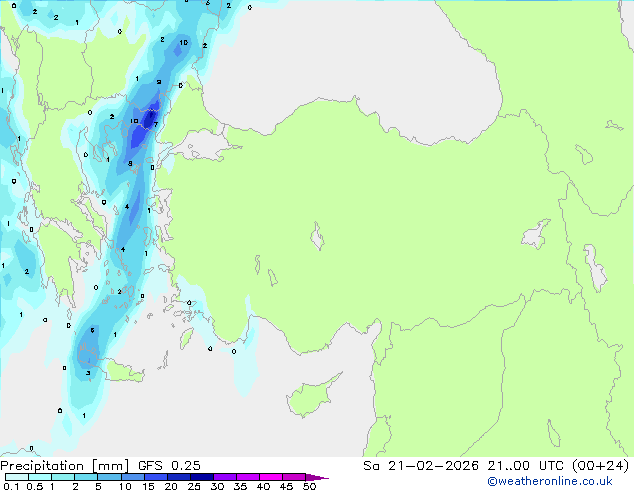This screenshot has height=490, width=634.
Task: Click the 'Sa 21-02-2026' date text
Action: [421, 466]
